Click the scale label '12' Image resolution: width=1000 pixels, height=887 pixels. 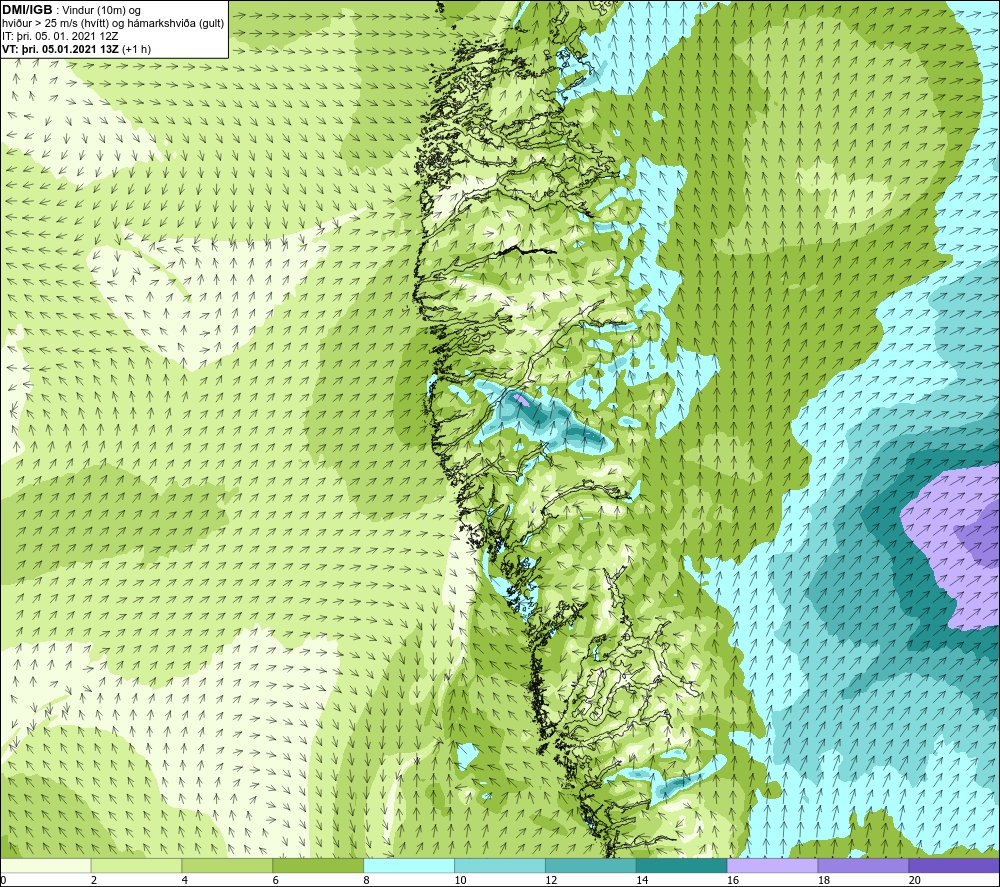coord(551,881)
